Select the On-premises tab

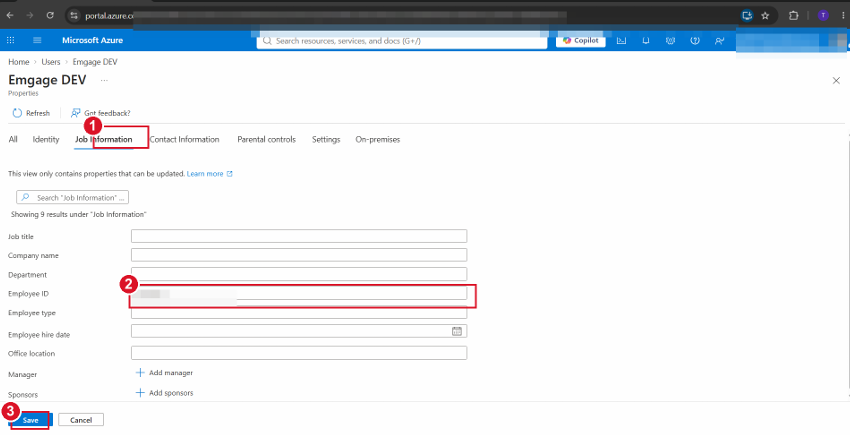(378, 139)
